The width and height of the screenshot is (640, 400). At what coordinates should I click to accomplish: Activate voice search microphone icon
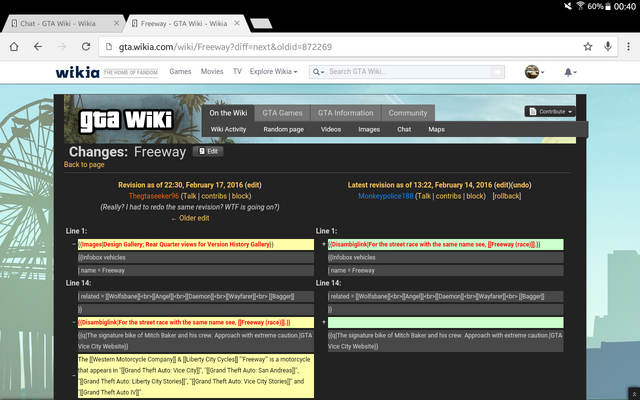click(608, 47)
